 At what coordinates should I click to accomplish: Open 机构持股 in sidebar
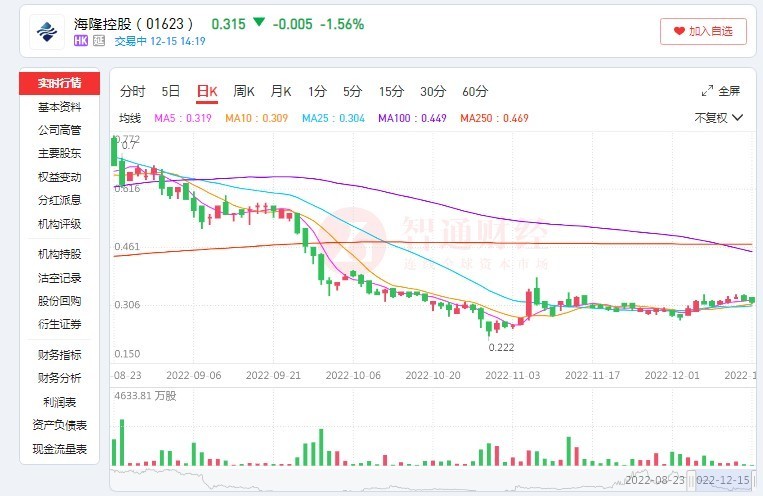tap(59, 254)
